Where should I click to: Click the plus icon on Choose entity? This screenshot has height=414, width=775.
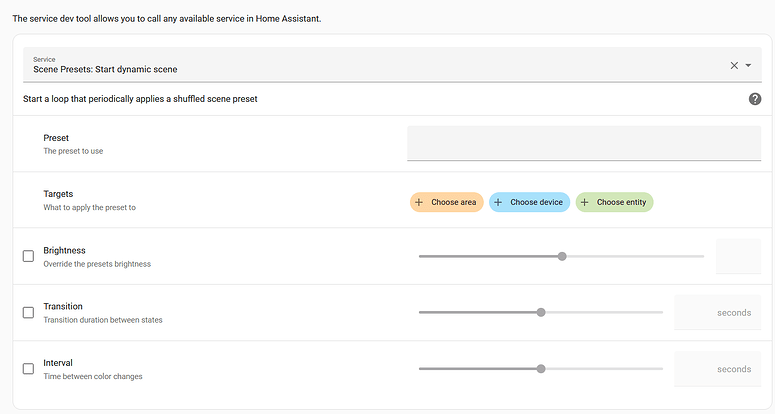[584, 202]
